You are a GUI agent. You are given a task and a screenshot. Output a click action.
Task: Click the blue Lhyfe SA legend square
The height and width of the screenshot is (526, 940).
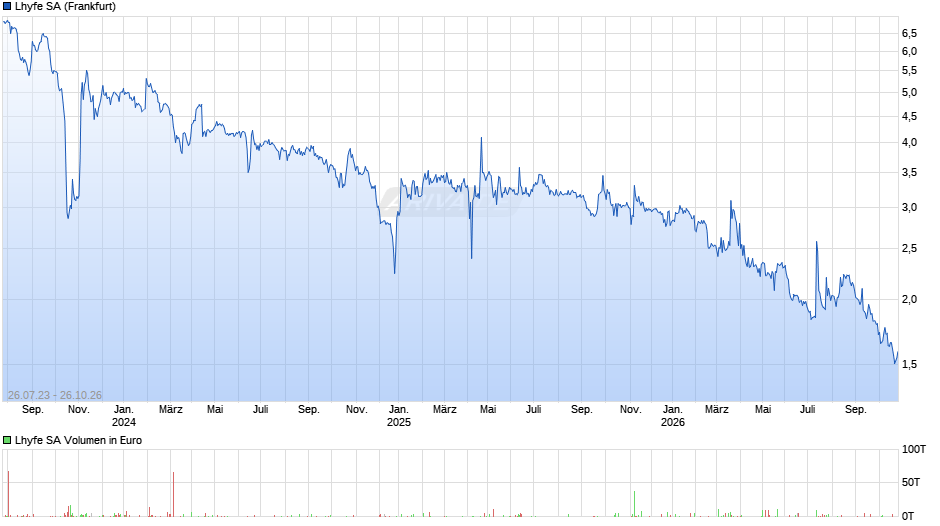click(7, 7)
